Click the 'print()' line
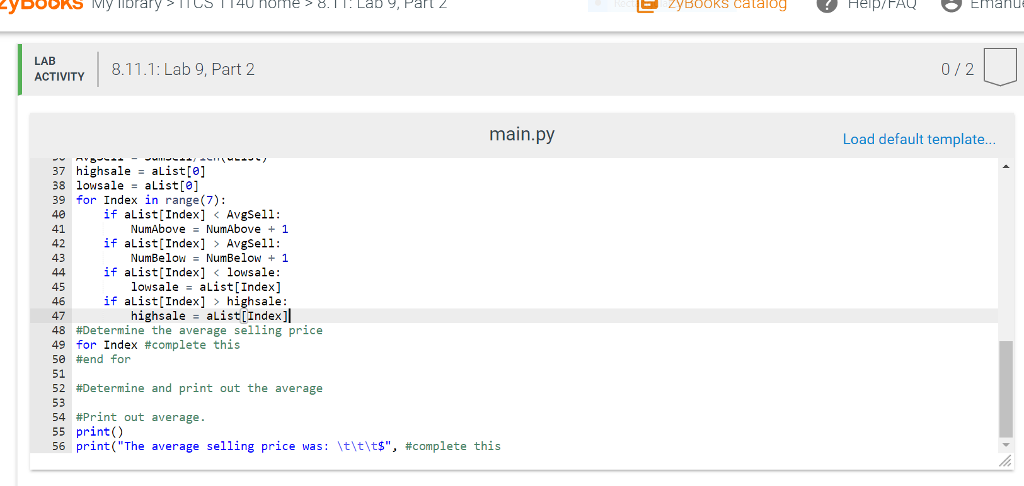Viewport: 1024px width, 486px height. click(x=99, y=432)
